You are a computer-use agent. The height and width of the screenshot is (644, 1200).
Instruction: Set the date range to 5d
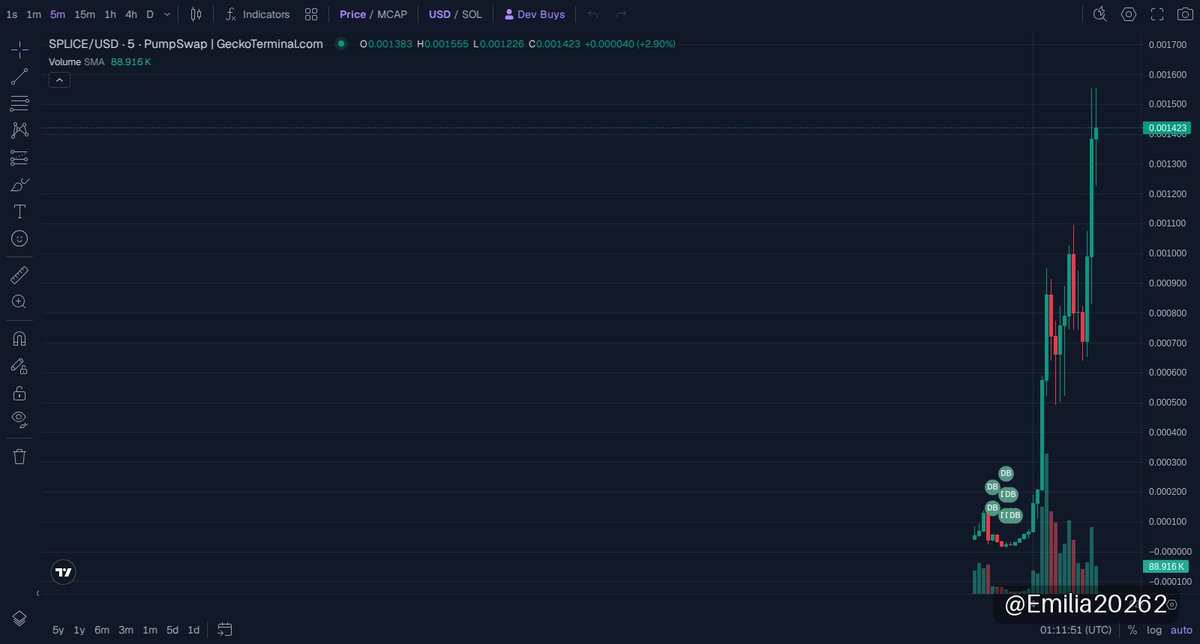pos(173,630)
